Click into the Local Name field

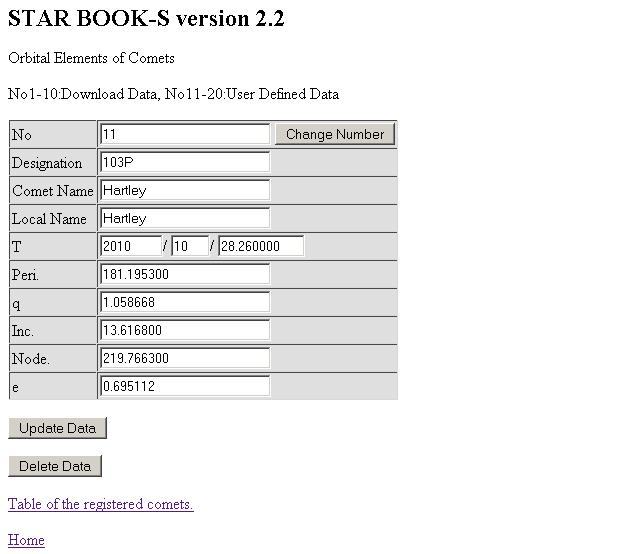pos(184,218)
